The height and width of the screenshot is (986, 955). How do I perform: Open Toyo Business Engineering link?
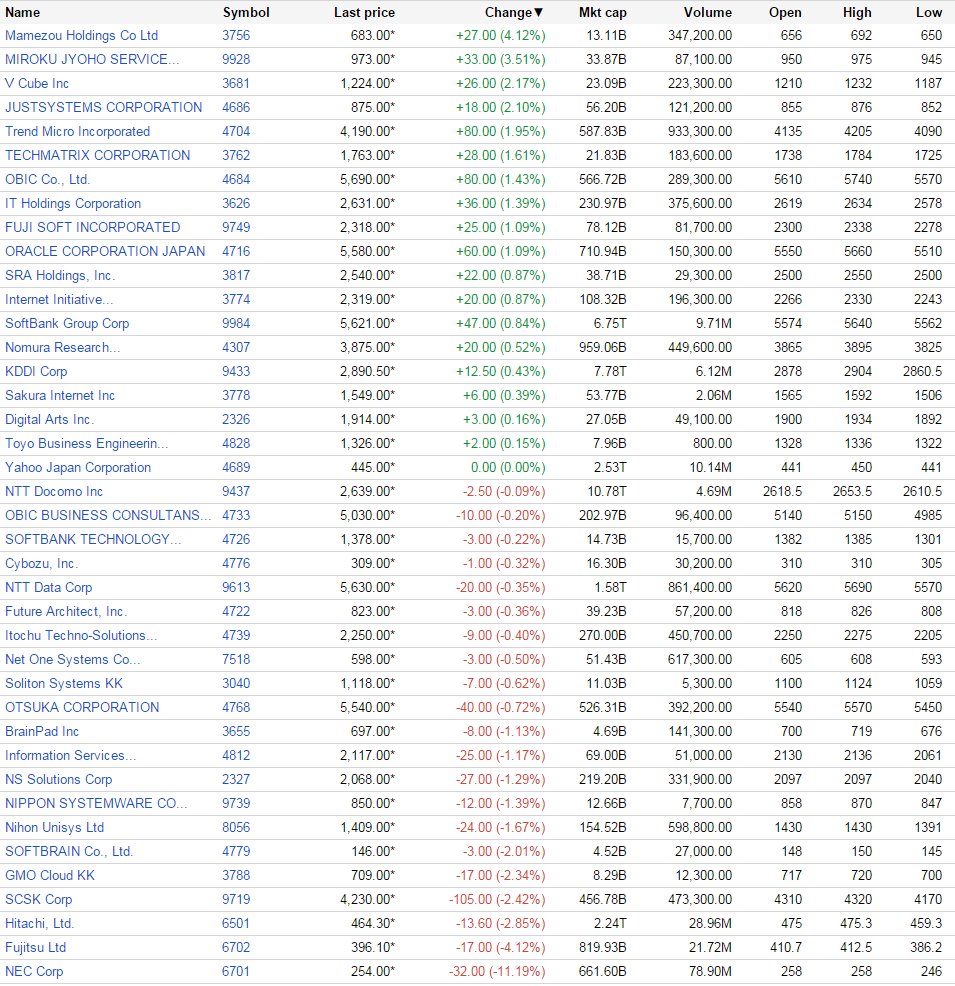tap(87, 444)
